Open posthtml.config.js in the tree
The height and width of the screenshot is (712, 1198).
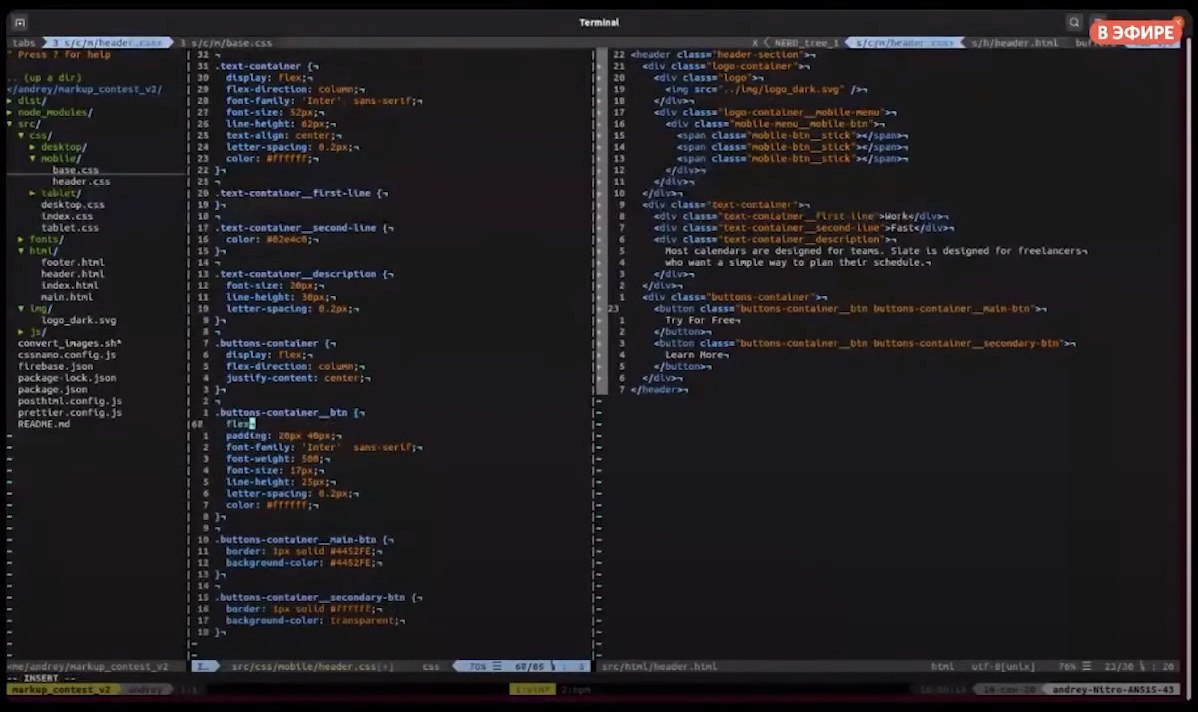pyautogui.click(x=70, y=401)
